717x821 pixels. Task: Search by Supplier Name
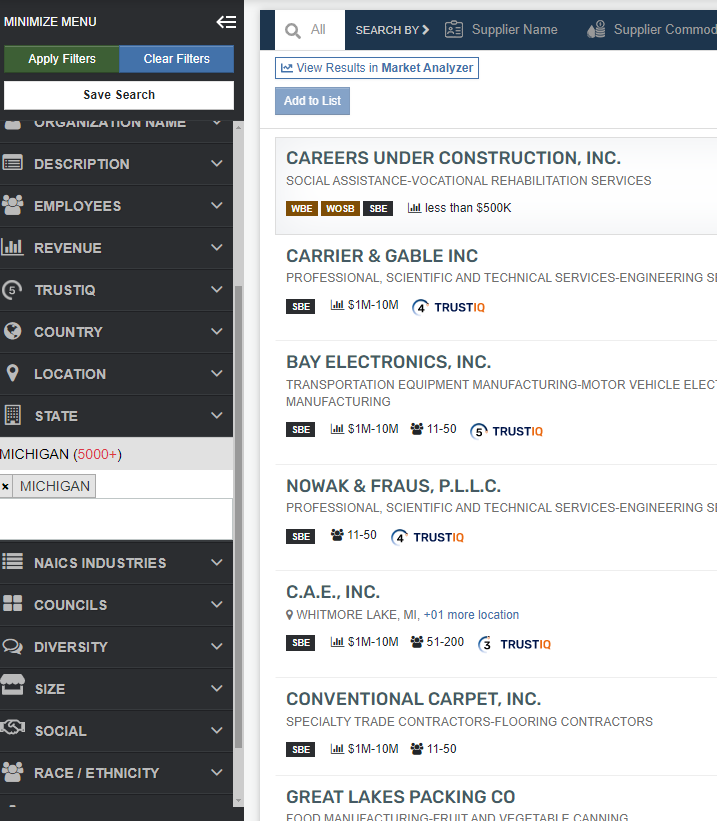pyautogui.click(x=501, y=29)
